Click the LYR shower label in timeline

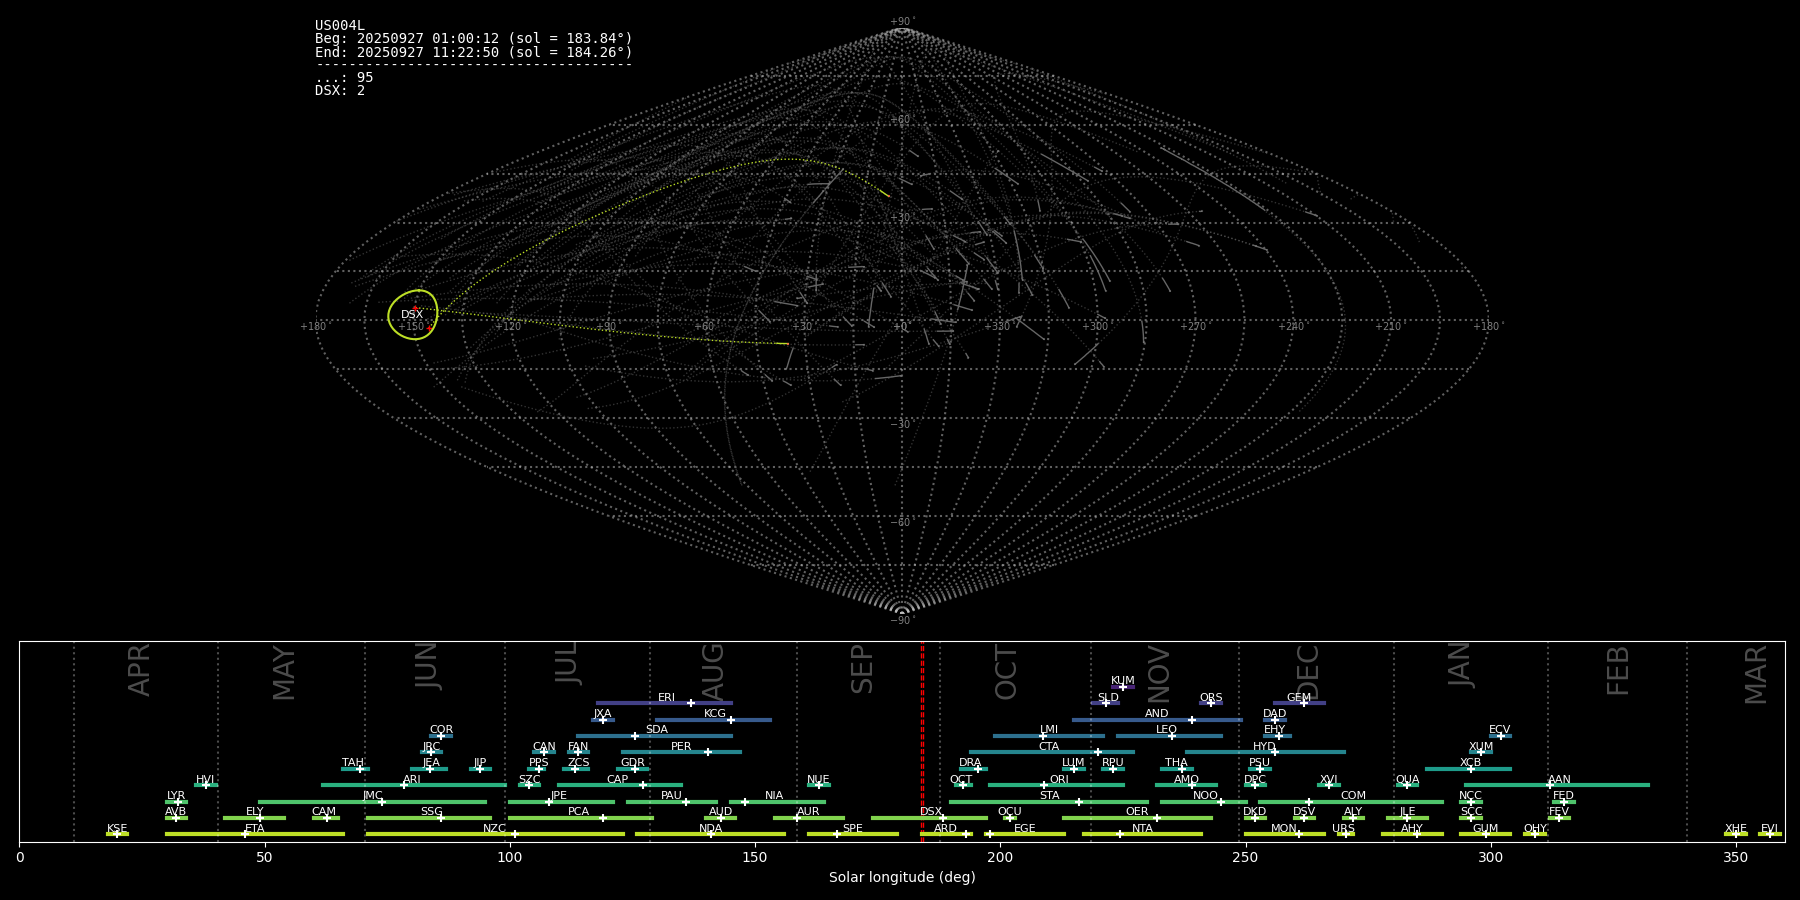pos(176,796)
